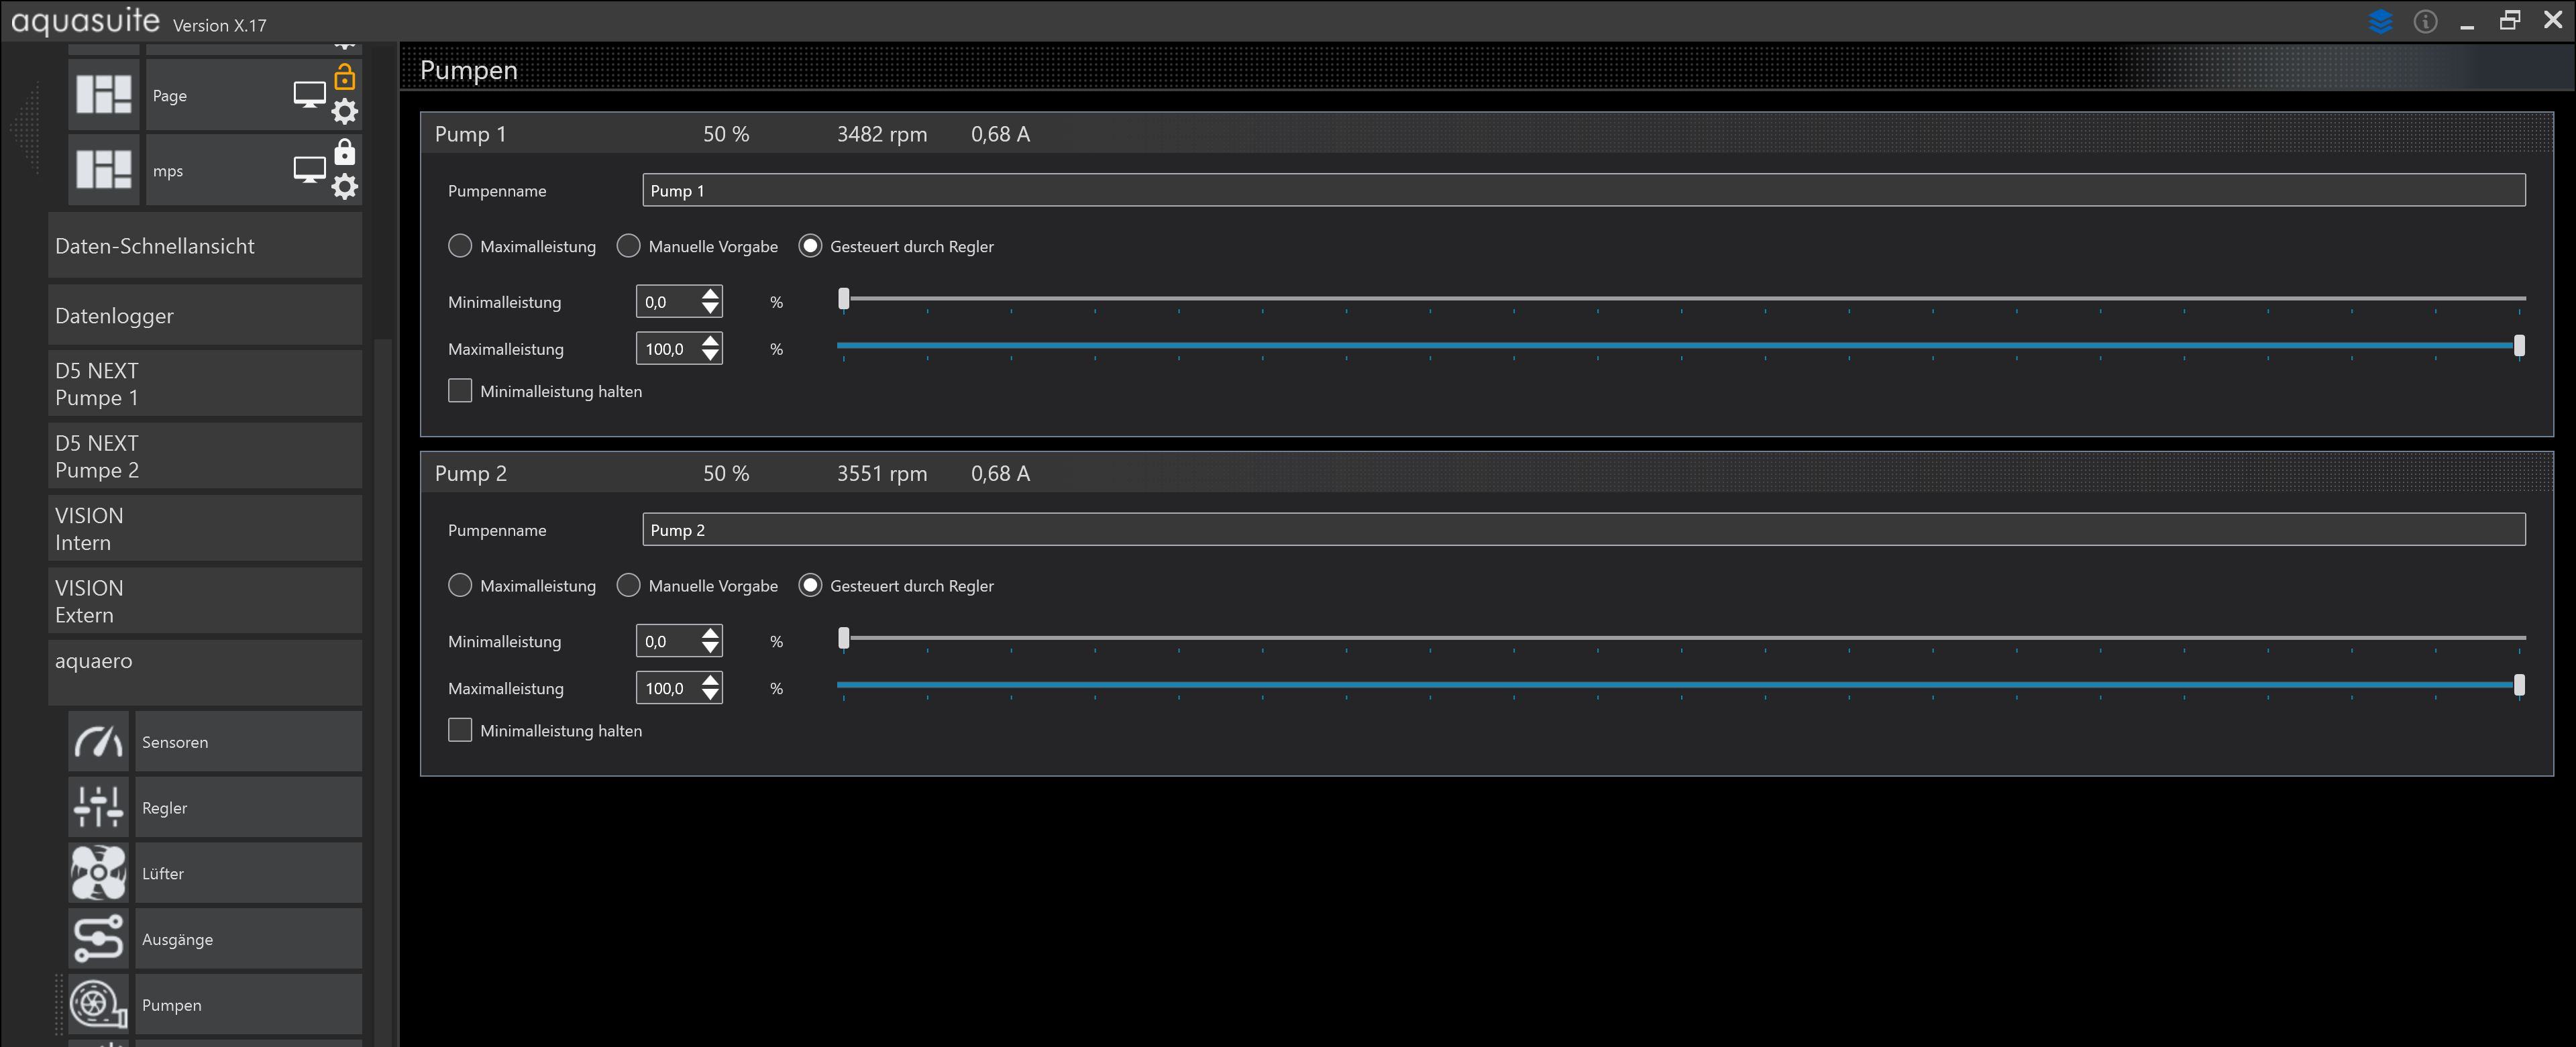The width and height of the screenshot is (2576, 1047).
Task: Decrease Pump 2 Minimalleistung with down arrow
Action: click(710, 648)
